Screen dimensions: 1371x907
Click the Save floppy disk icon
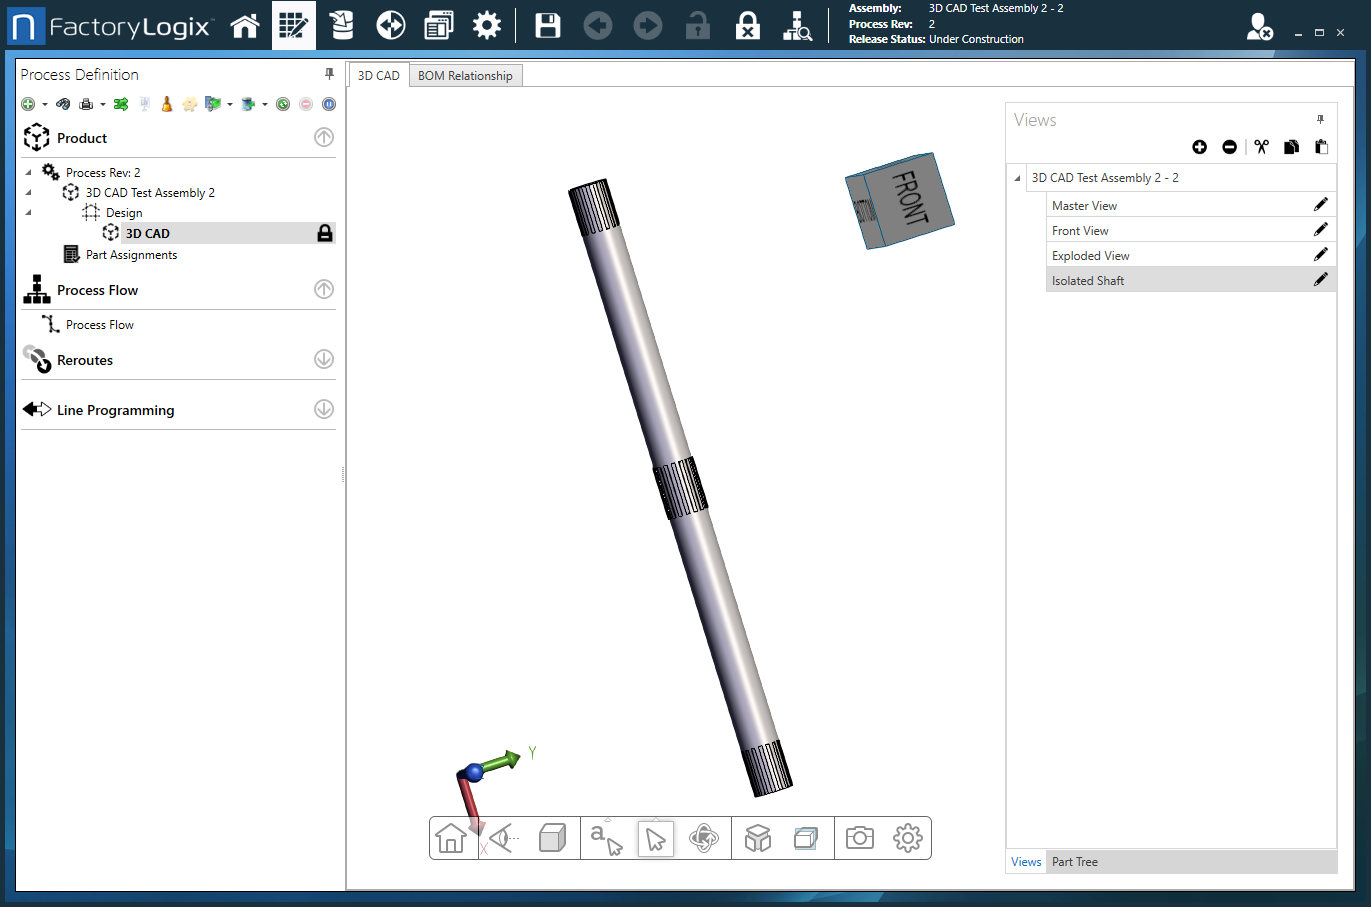pyautogui.click(x=548, y=26)
